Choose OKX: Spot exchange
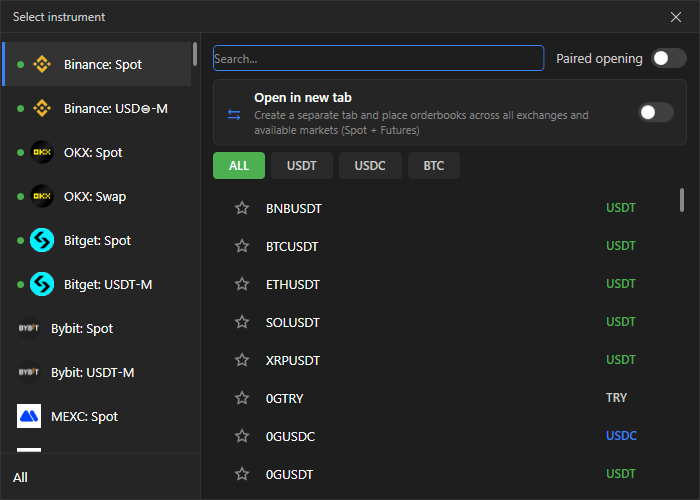 coord(97,152)
